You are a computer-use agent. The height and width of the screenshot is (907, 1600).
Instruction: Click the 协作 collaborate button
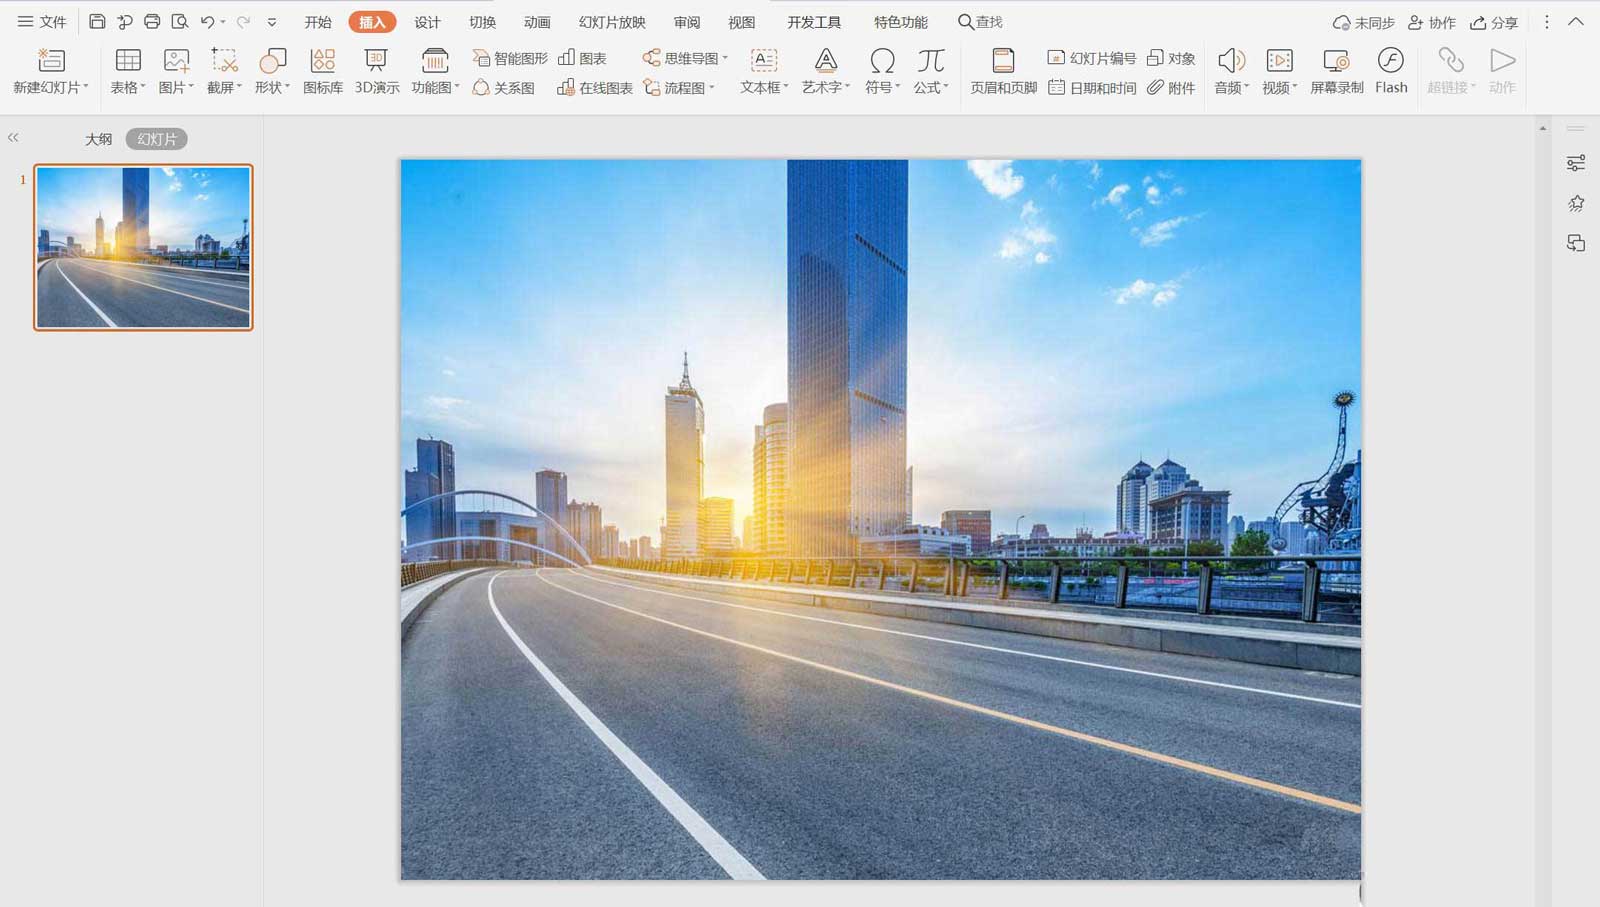(1431, 22)
